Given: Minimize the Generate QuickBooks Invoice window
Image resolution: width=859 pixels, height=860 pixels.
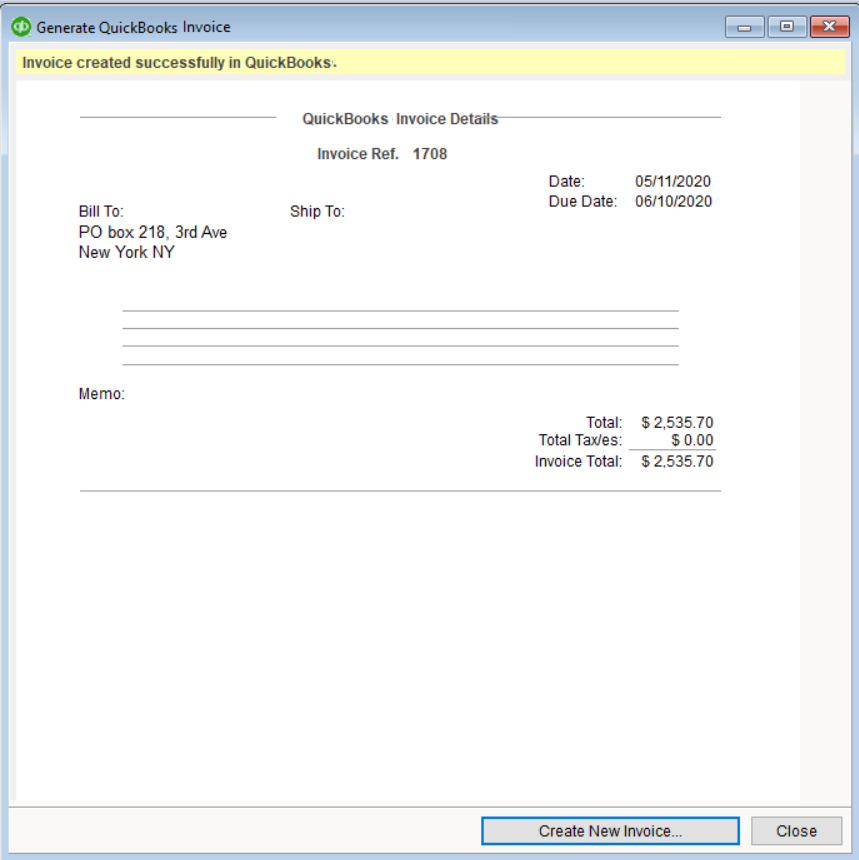Looking at the screenshot, I should [x=745, y=27].
